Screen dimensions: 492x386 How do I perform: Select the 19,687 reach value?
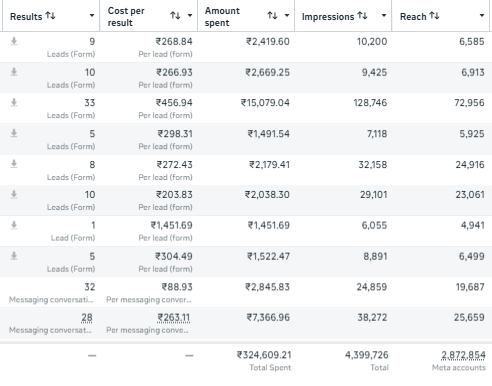tap(470, 287)
